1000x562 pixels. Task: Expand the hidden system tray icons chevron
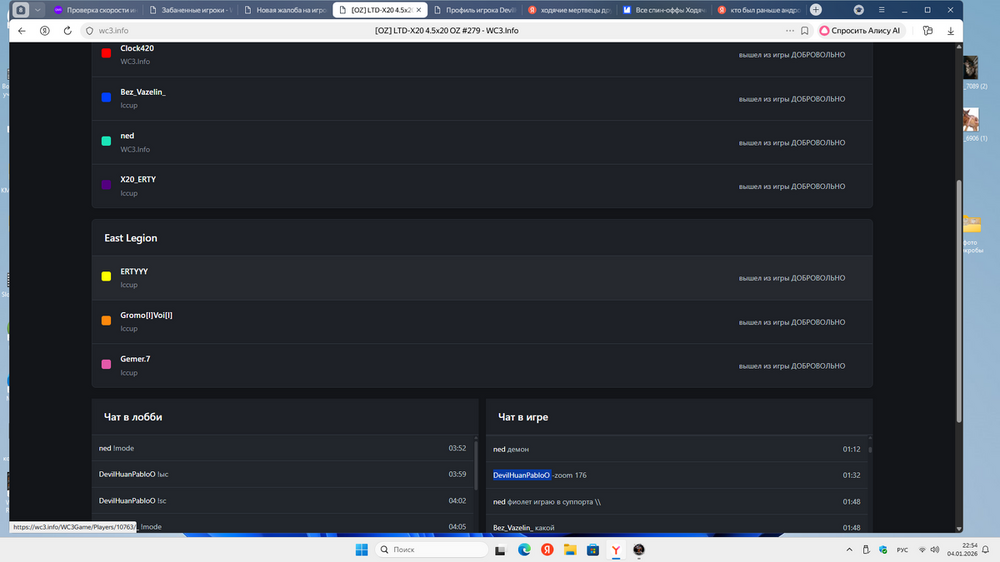(850, 550)
